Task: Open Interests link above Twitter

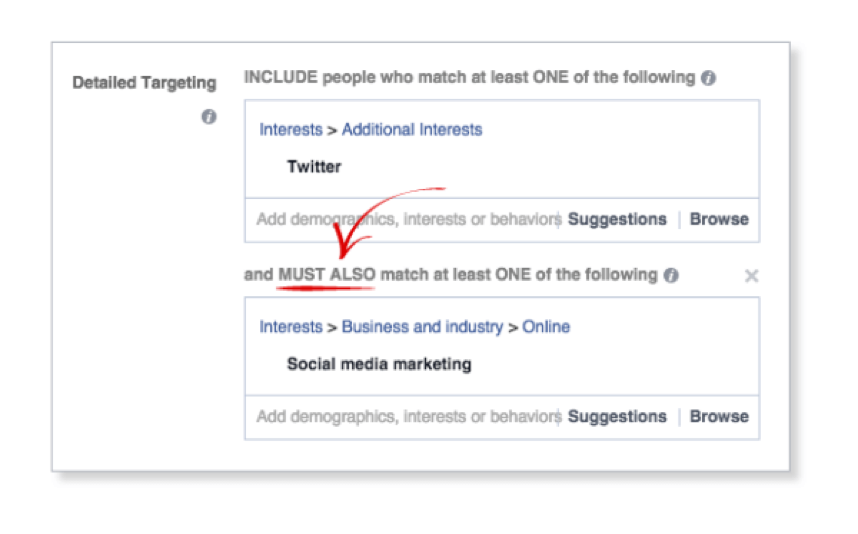Action: click(x=291, y=130)
